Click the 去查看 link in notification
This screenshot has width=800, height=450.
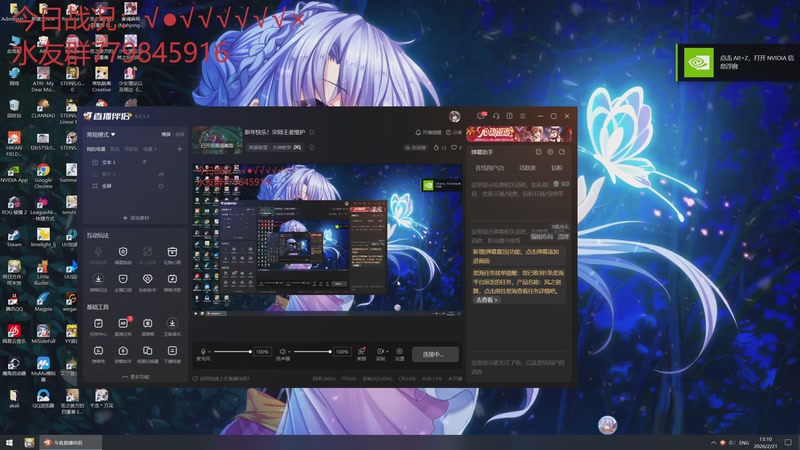point(486,300)
